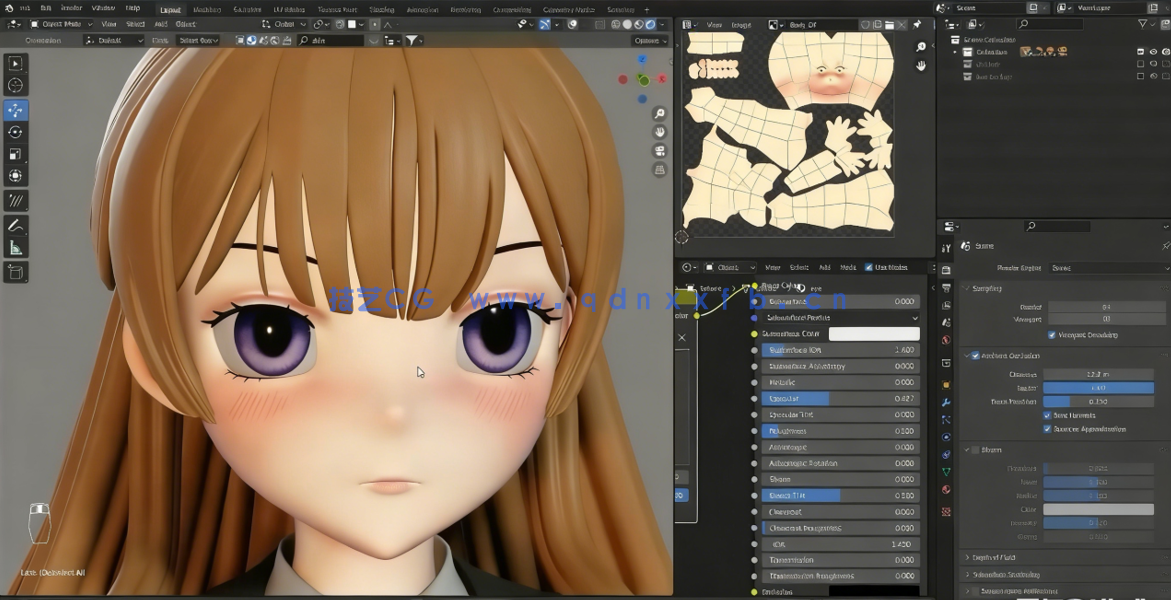The image size is (1171, 600).
Task: Click the Use Nodes button in the shader editor
Action: tap(888, 267)
